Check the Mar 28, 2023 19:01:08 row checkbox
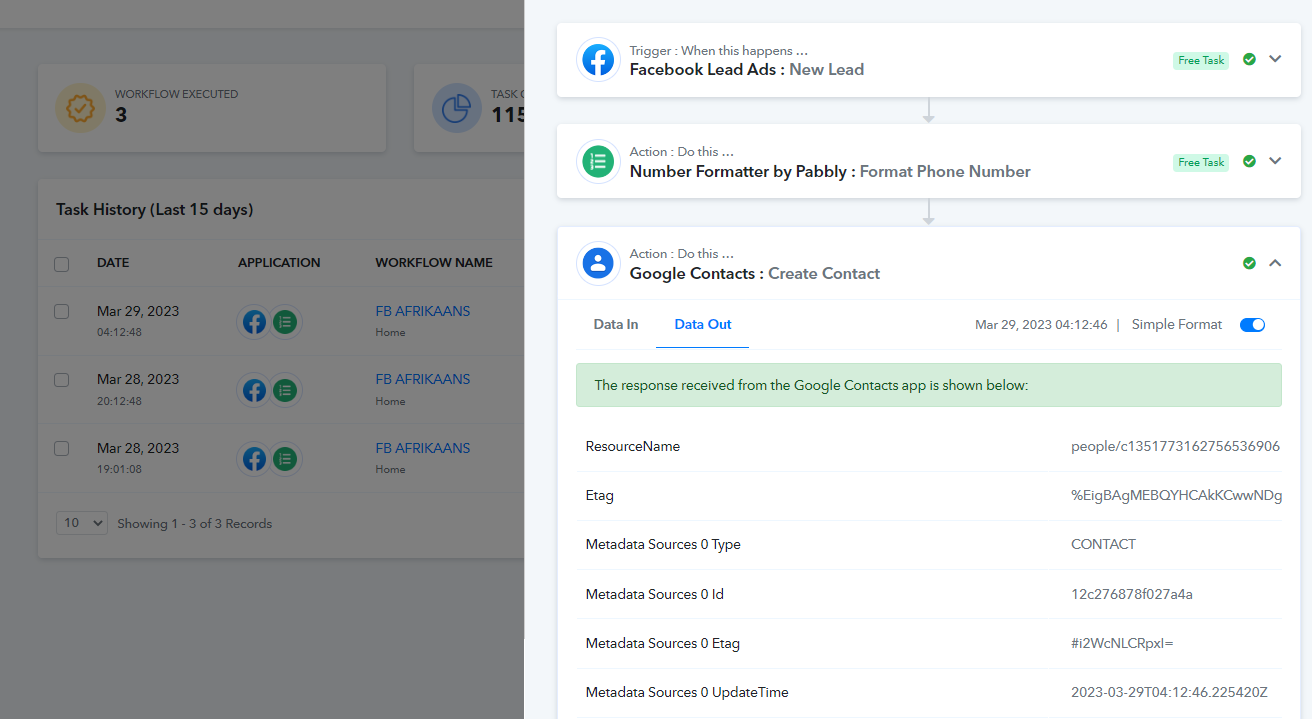The height and width of the screenshot is (719, 1312). tap(62, 448)
